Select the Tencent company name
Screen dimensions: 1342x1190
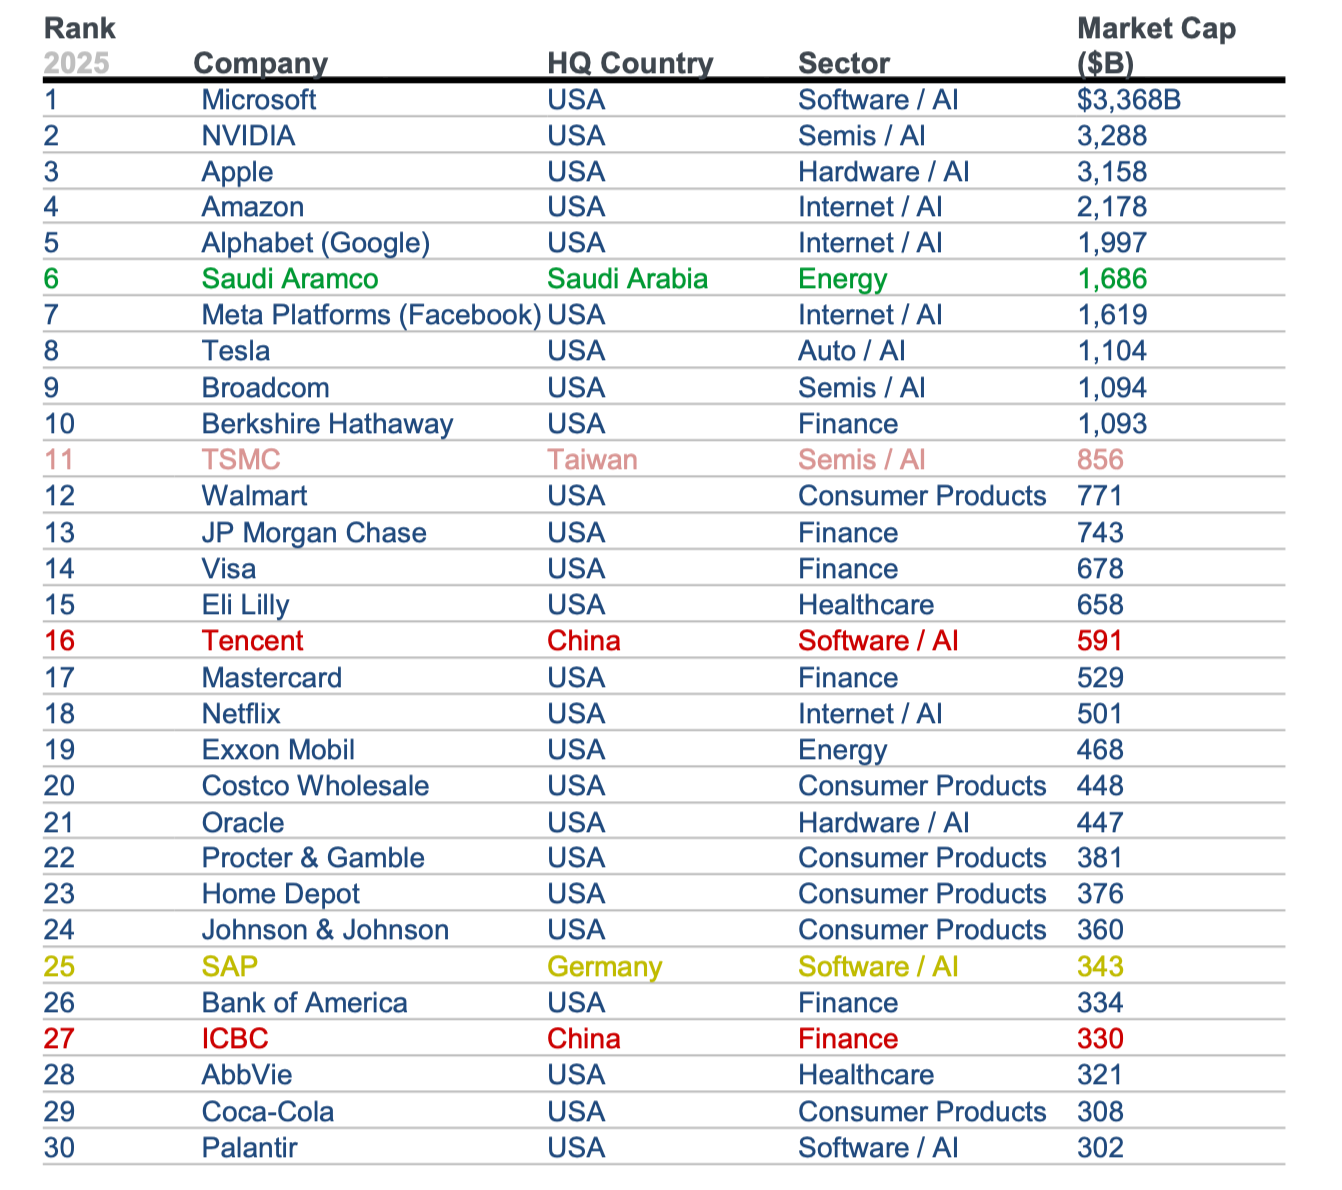[x=252, y=641]
